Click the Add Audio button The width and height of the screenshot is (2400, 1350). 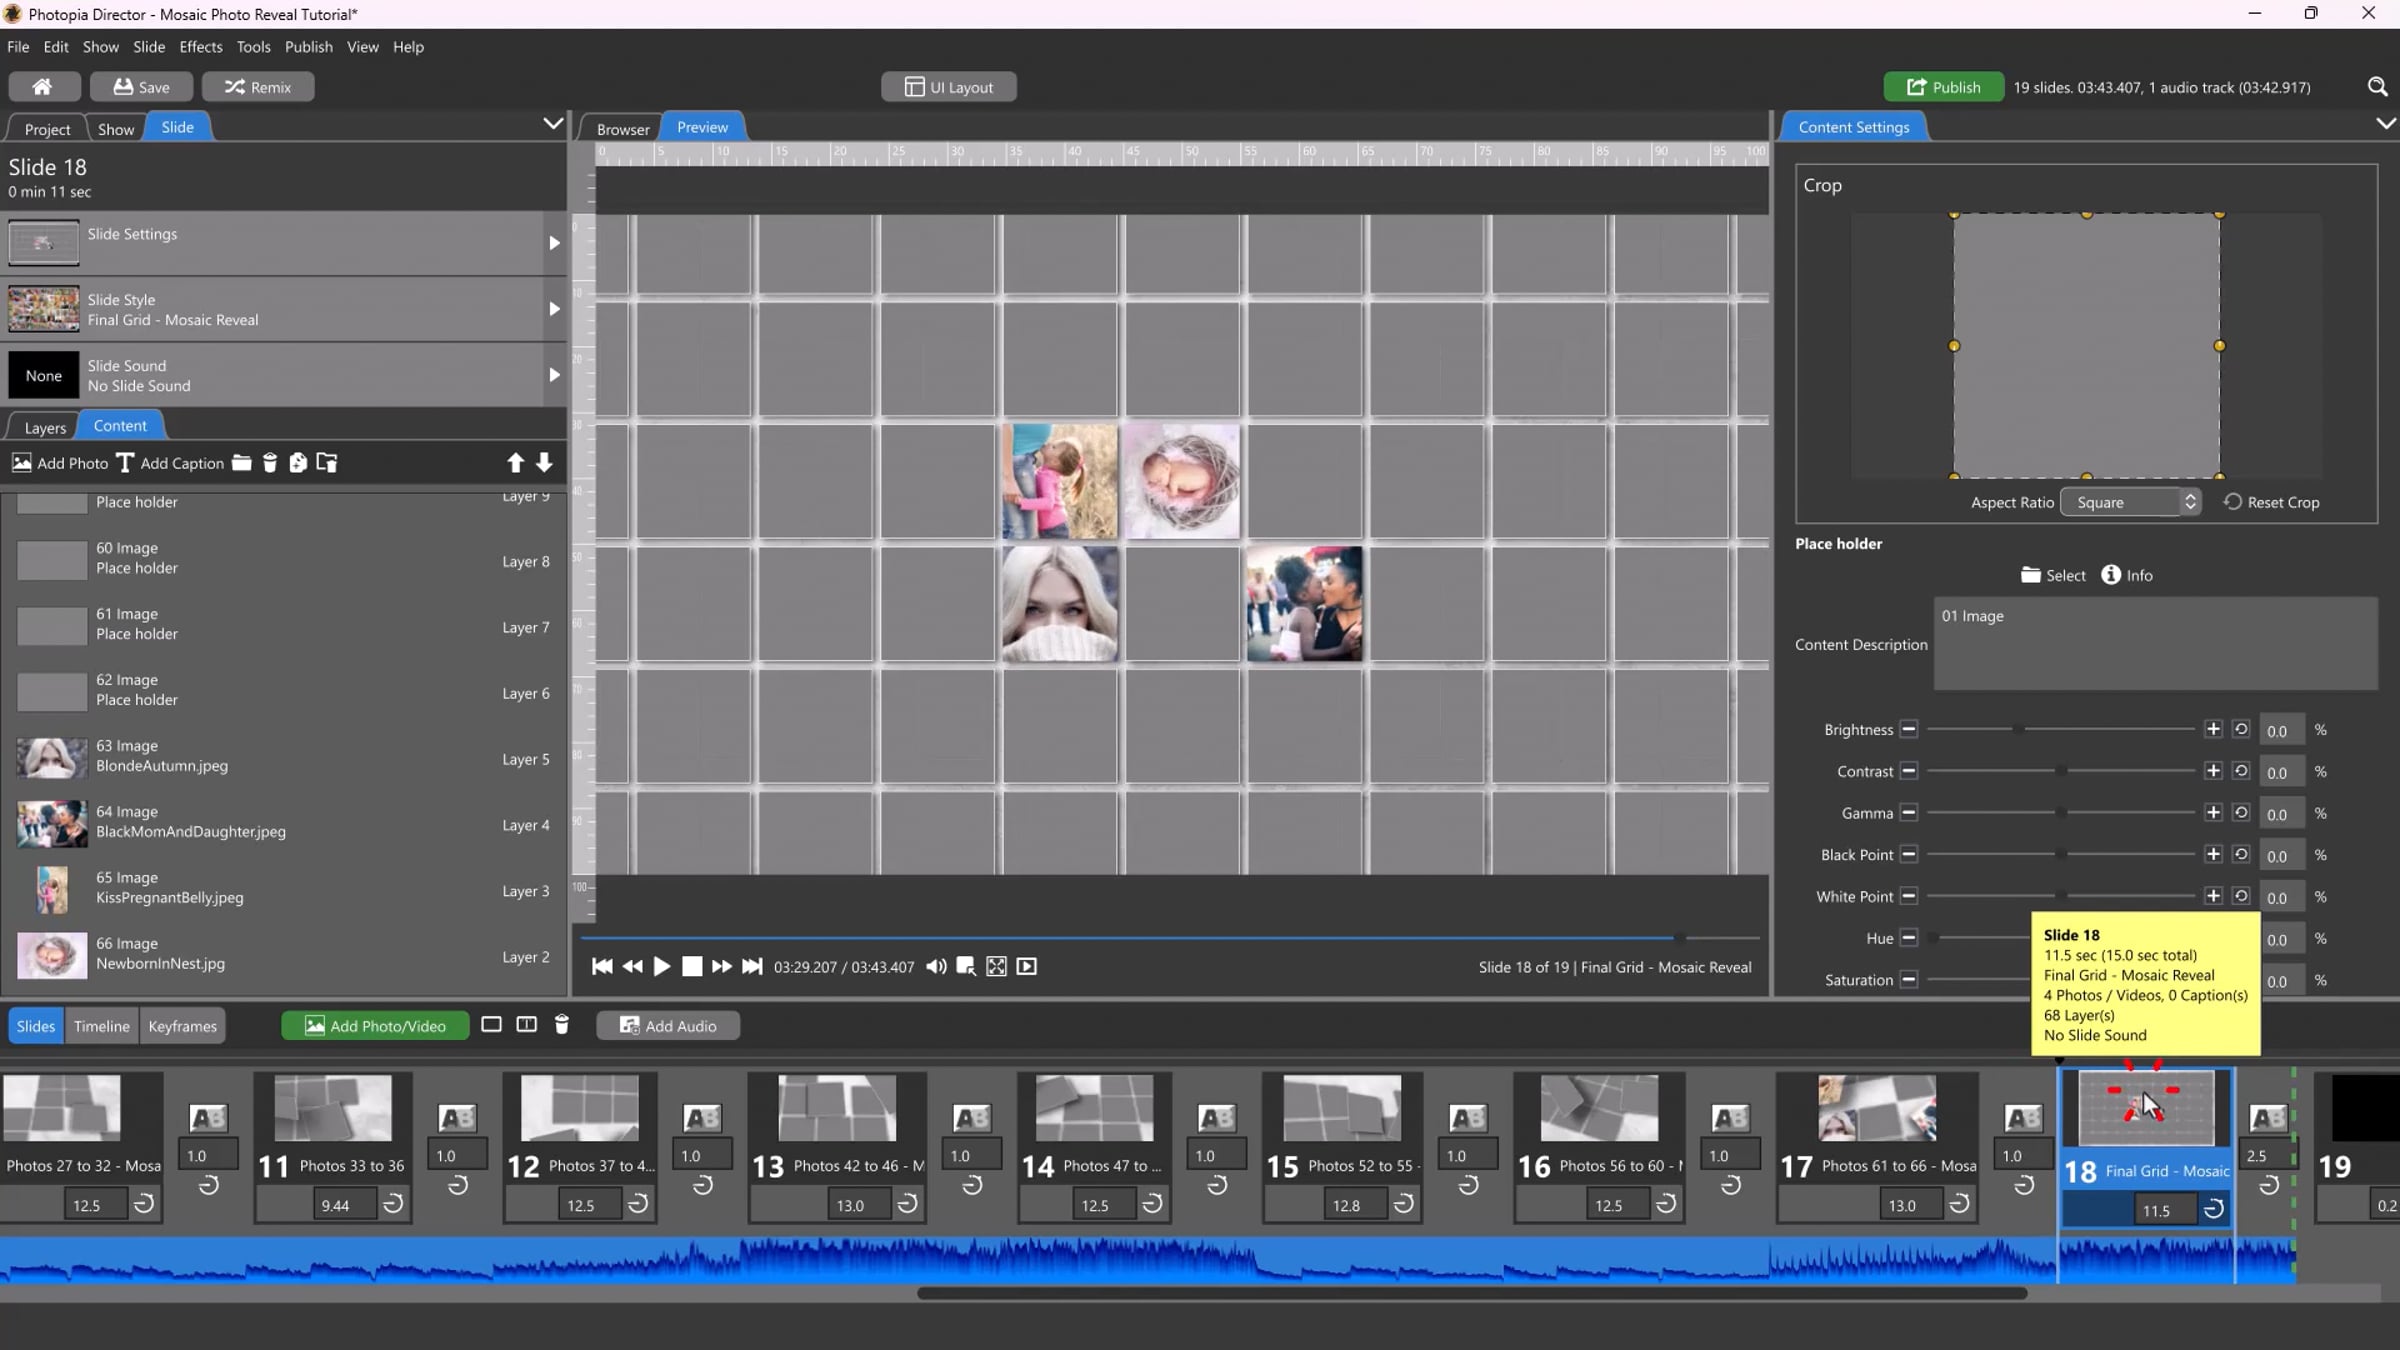[668, 1026]
